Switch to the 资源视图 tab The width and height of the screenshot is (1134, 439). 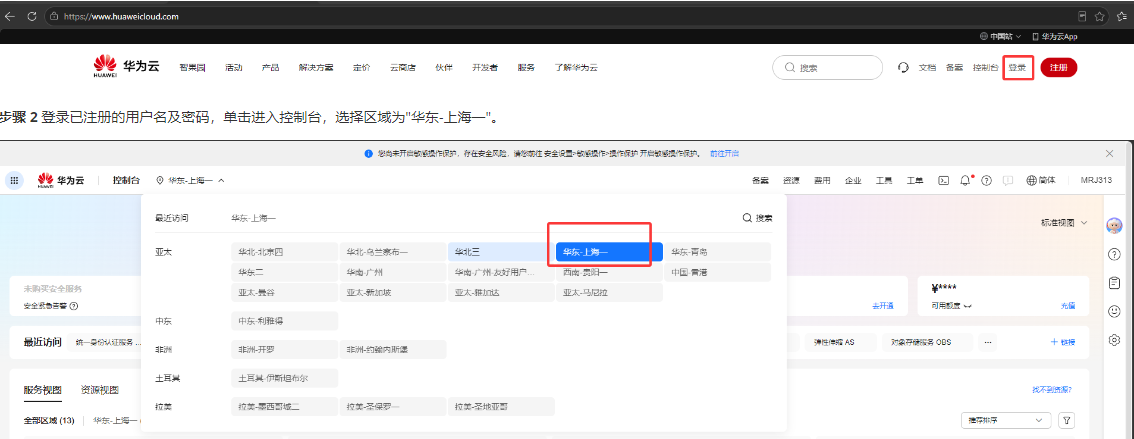pyautogui.click(x=100, y=391)
